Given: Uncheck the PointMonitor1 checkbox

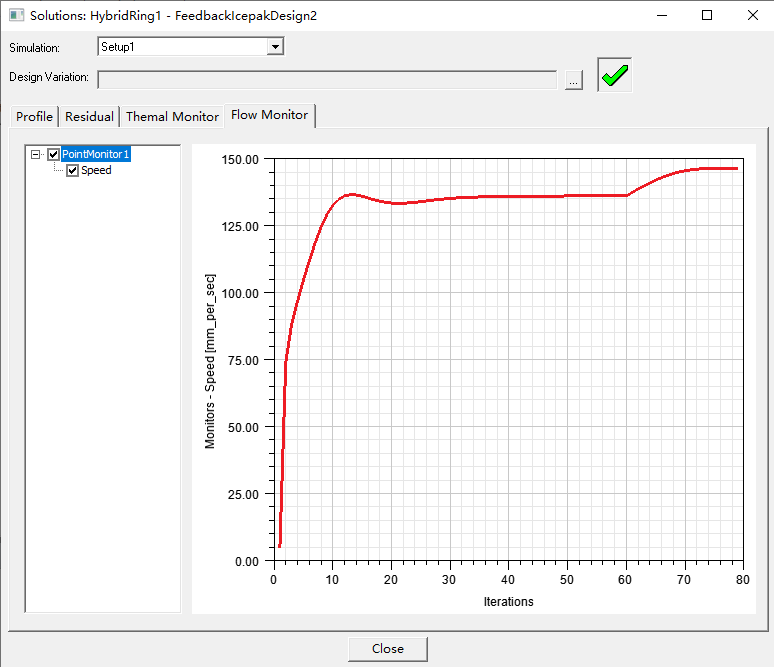Looking at the screenshot, I should [x=54, y=154].
